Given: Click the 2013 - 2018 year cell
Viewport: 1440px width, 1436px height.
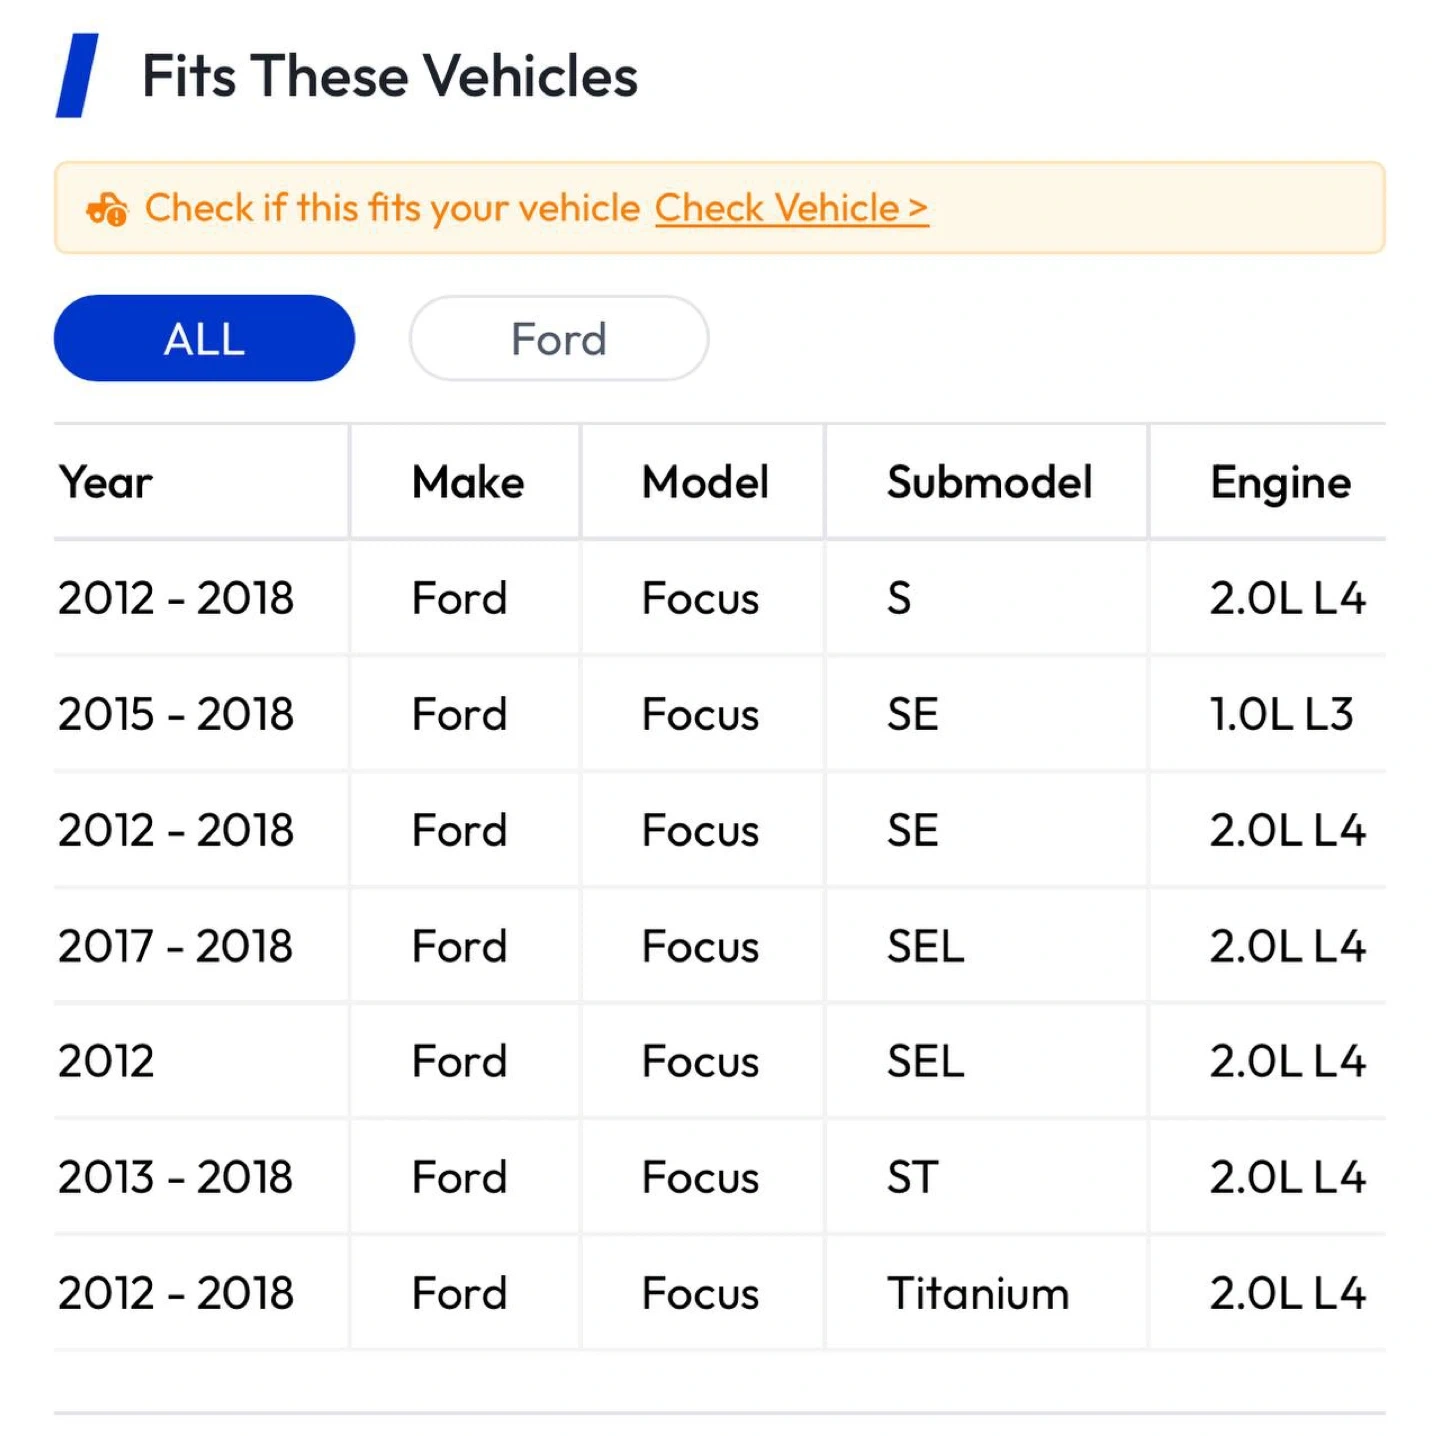Looking at the screenshot, I should (176, 1177).
